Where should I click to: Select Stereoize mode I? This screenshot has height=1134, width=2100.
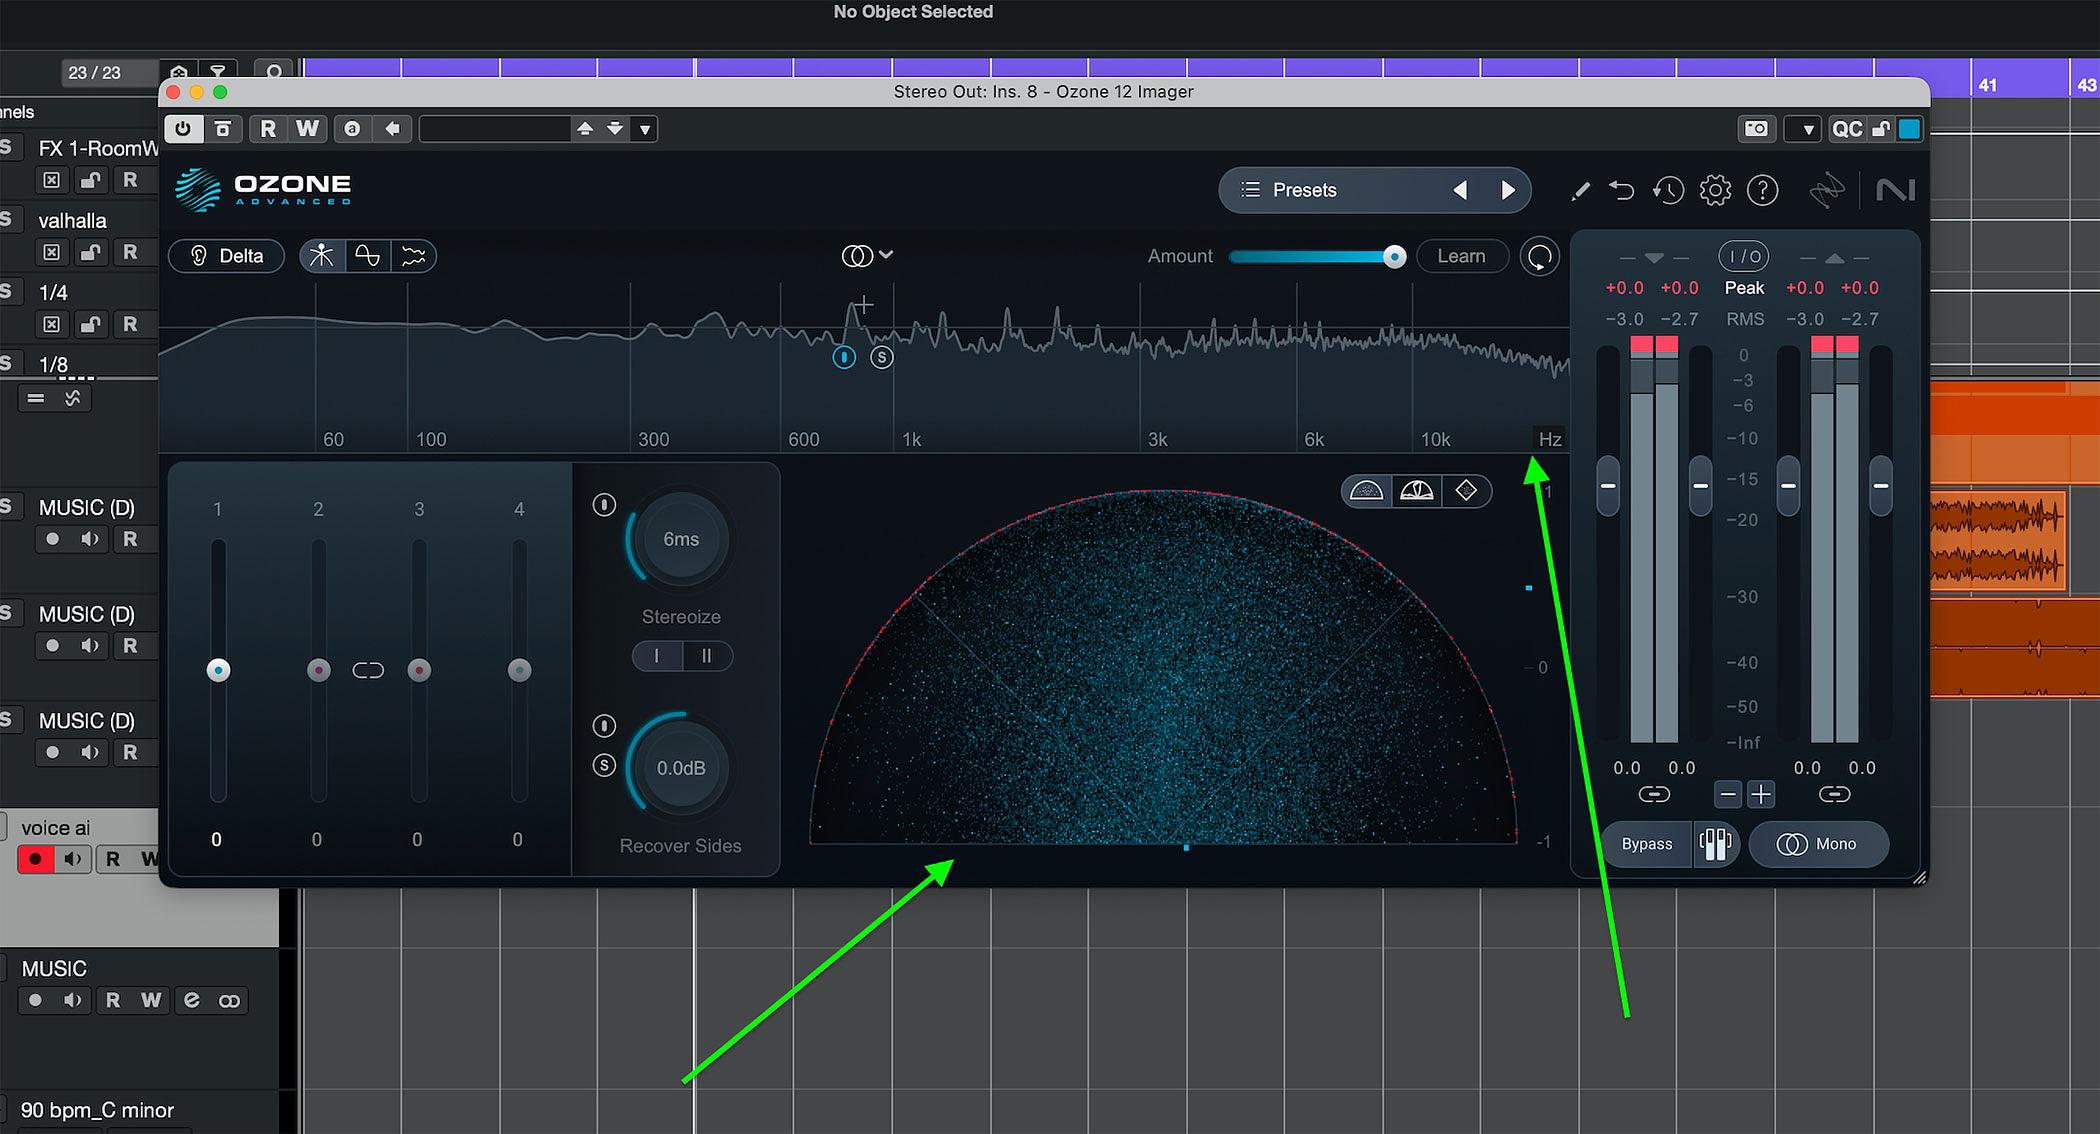(x=657, y=656)
